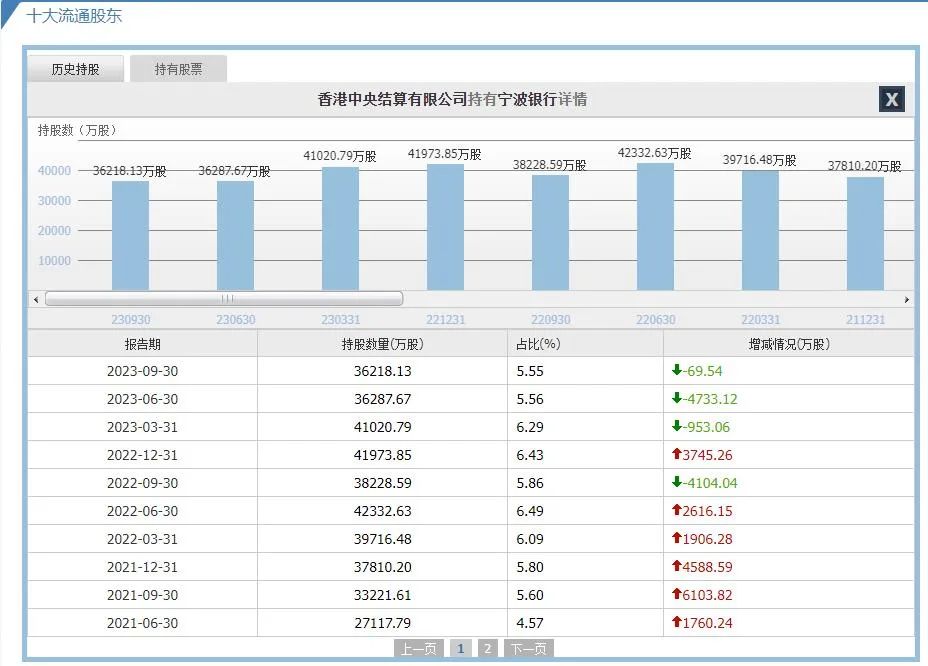Select the 2021-09-30 report date cell

(143, 595)
